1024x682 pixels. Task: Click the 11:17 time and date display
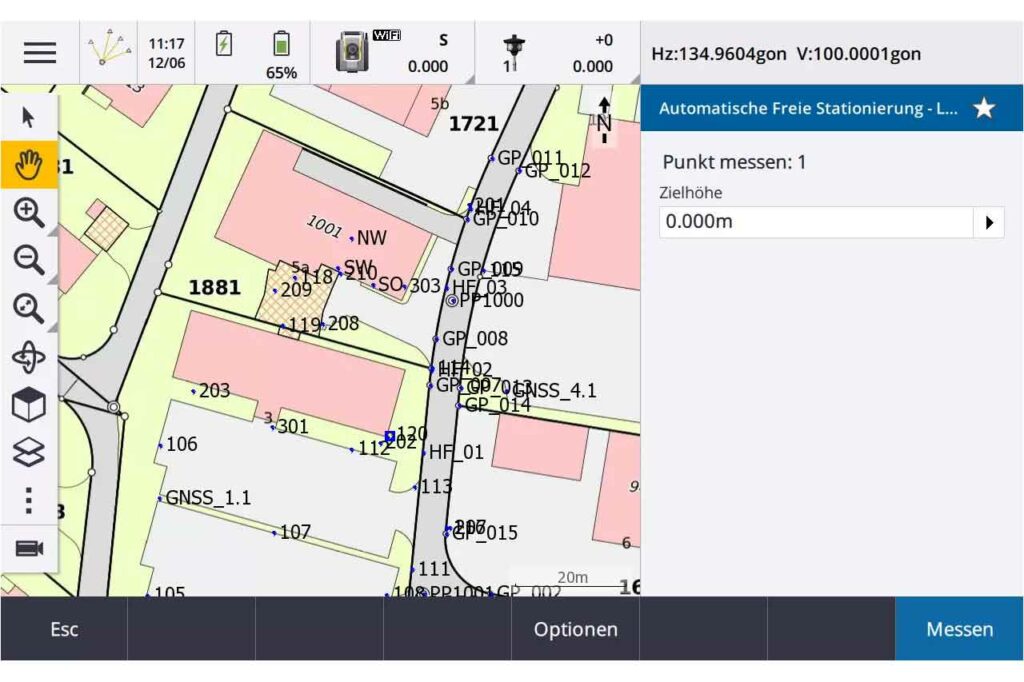click(x=167, y=53)
